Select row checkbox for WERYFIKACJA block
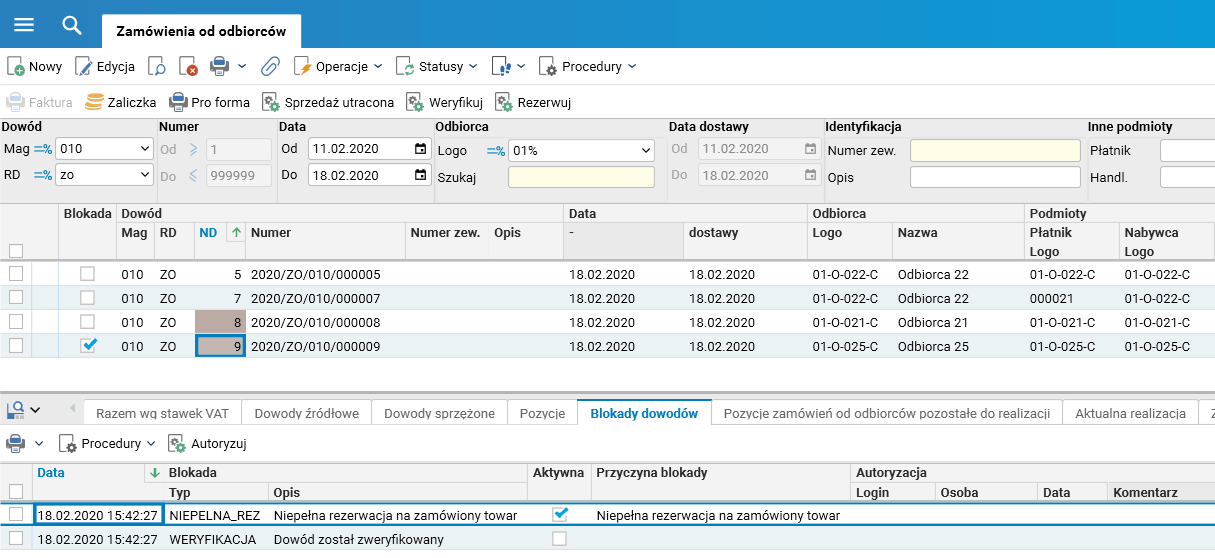Screen dimensions: 1215x558 [x=16, y=538]
